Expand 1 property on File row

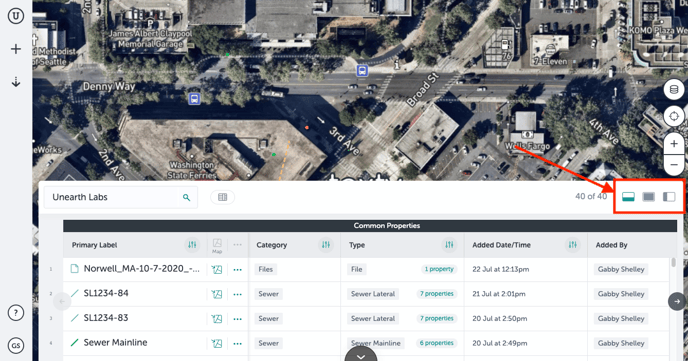[x=439, y=269]
